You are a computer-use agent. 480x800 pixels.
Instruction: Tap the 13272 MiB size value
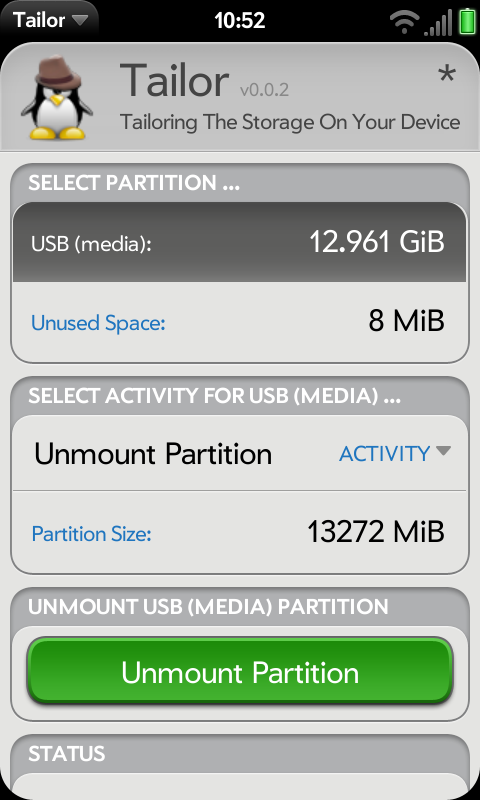point(376,532)
